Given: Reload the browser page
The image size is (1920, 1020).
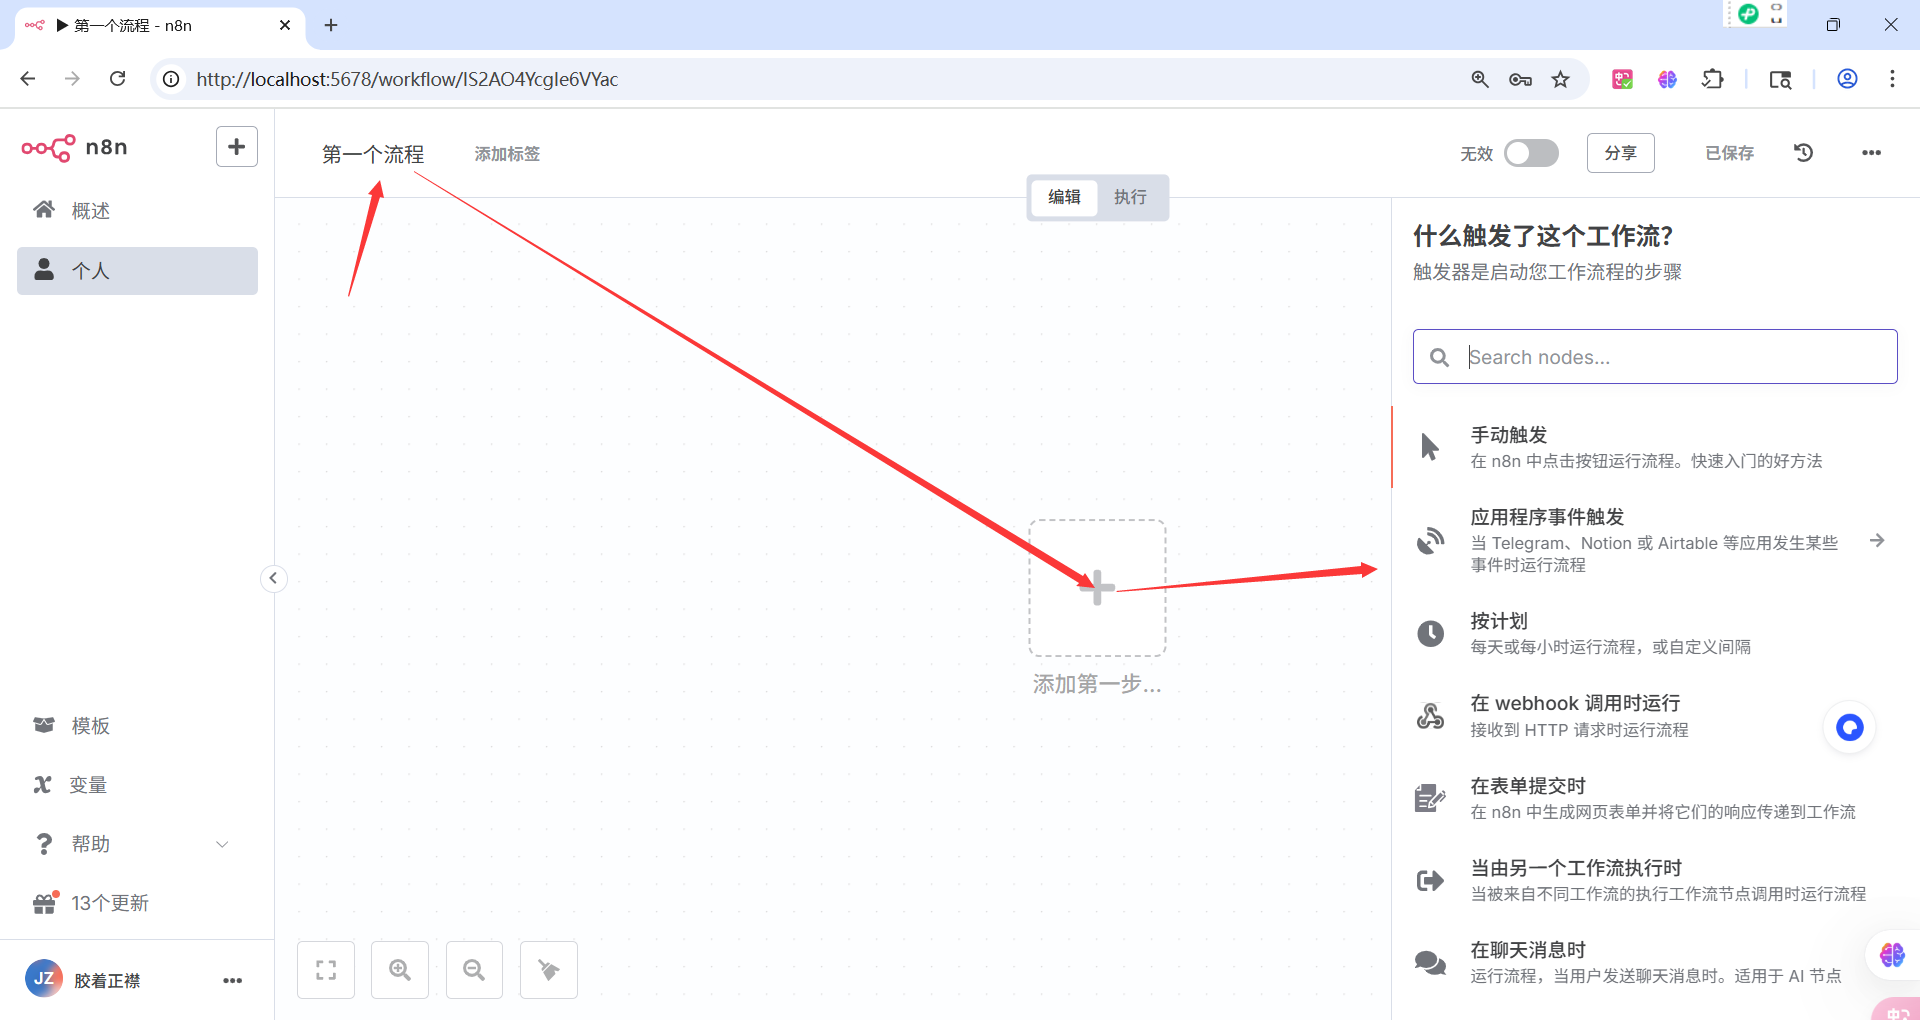Looking at the screenshot, I should (118, 79).
